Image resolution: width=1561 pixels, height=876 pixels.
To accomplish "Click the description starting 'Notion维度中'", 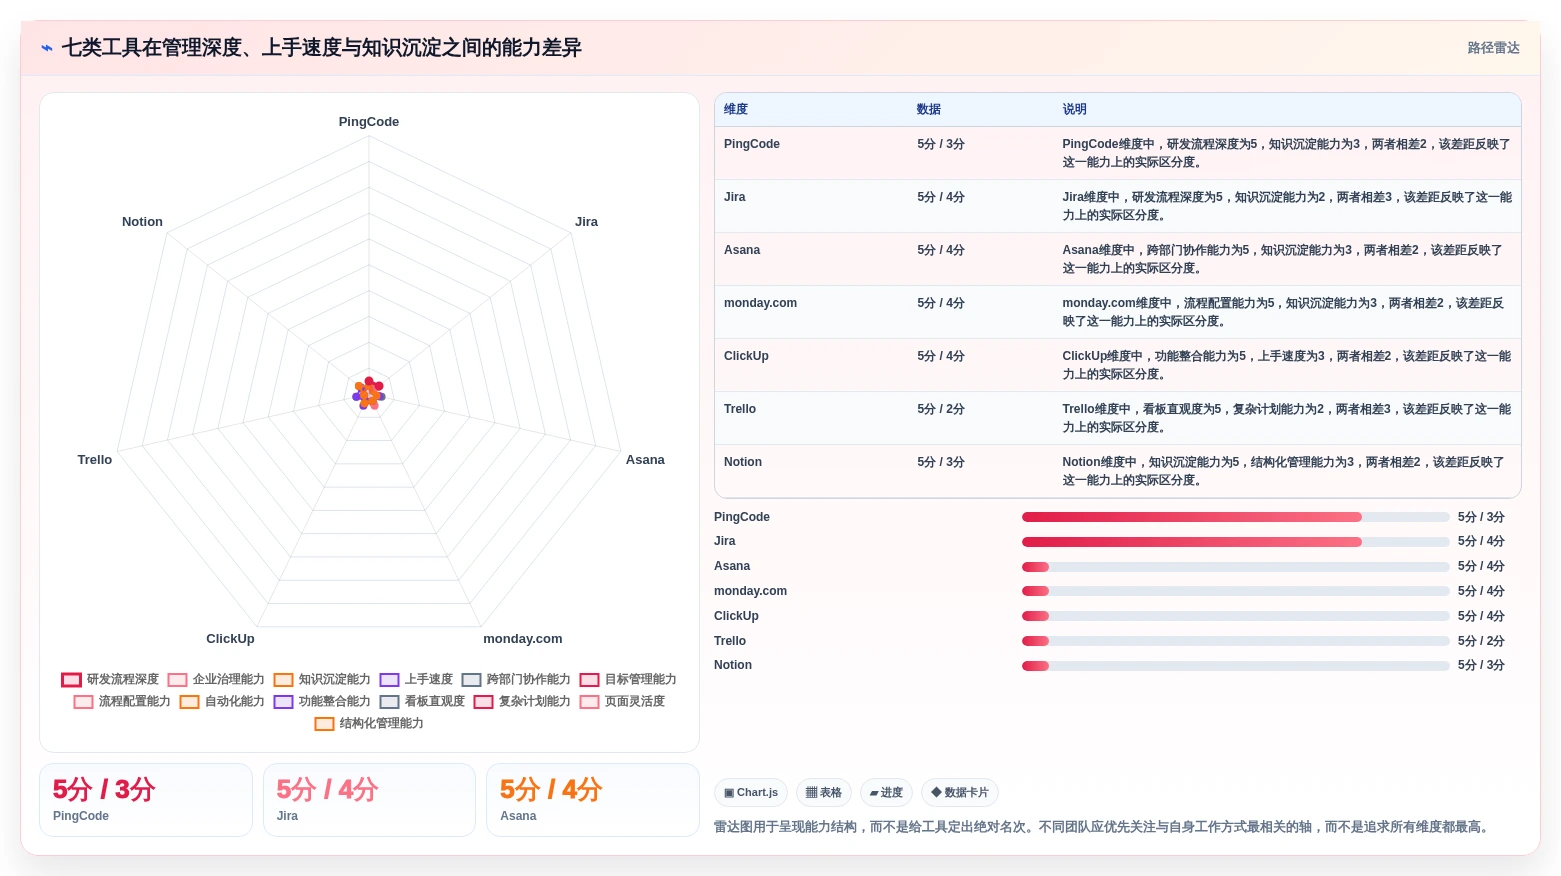I will pos(1283,471).
